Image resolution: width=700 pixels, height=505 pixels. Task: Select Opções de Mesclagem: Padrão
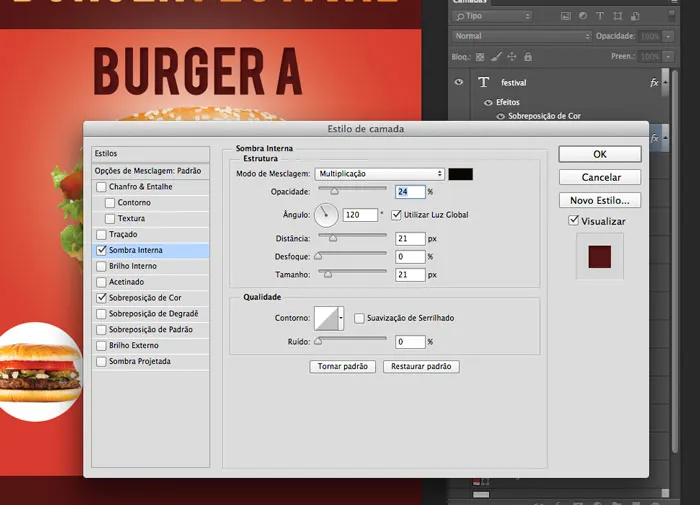point(150,171)
